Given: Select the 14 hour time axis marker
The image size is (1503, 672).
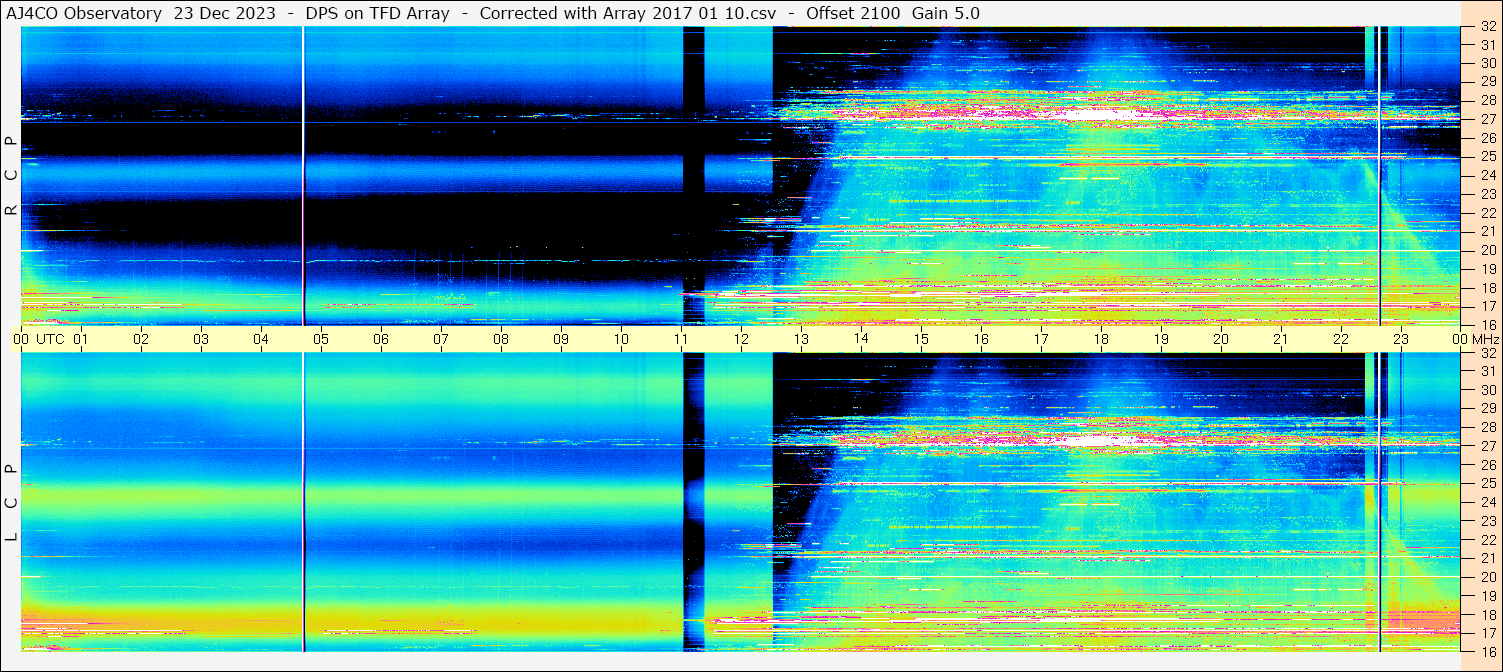Looking at the screenshot, I should (861, 339).
